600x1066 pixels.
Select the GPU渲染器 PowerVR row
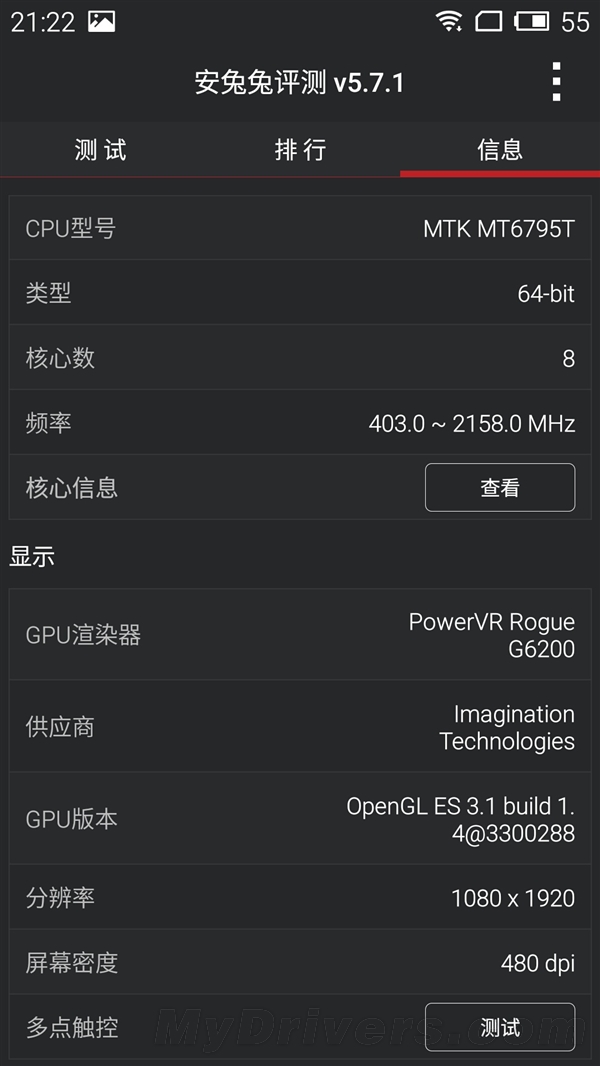(300, 634)
